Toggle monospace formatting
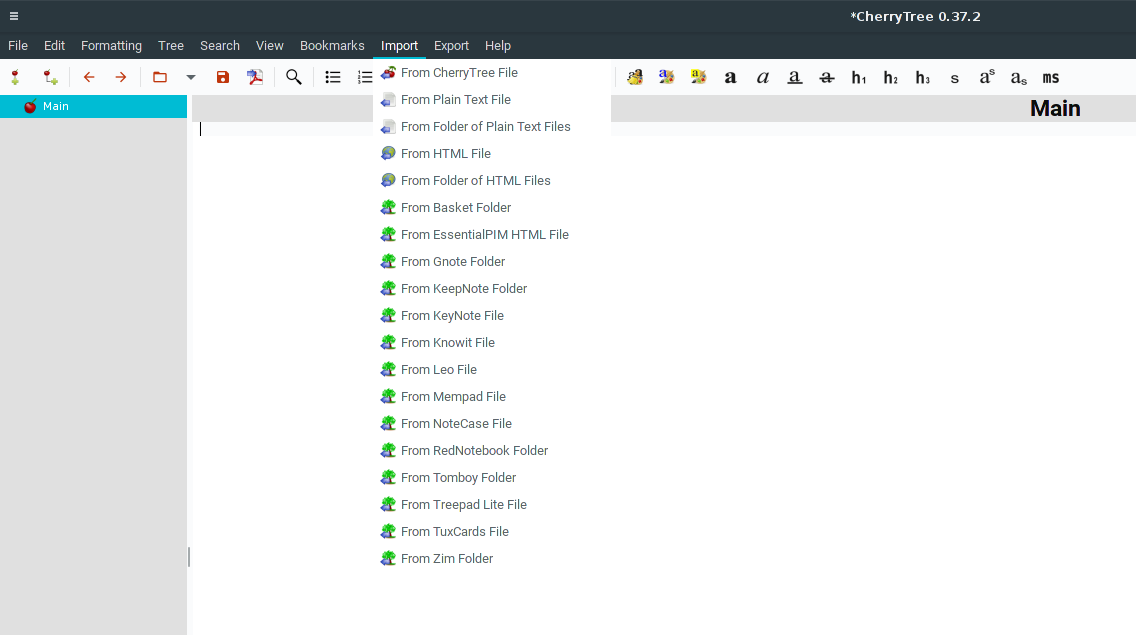The image size is (1136, 635). (x=1051, y=78)
